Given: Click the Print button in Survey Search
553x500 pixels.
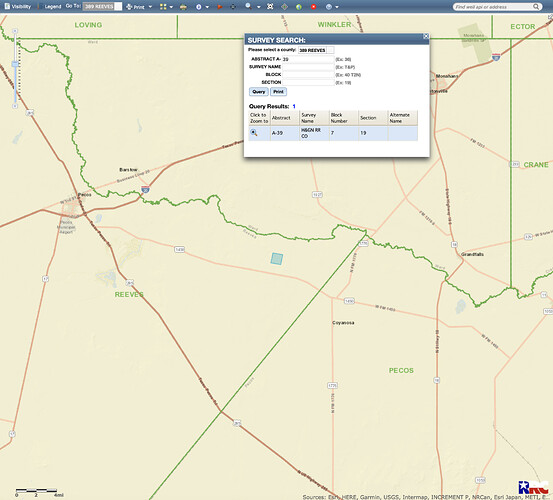Looking at the screenshot, I should pos(278,92).
